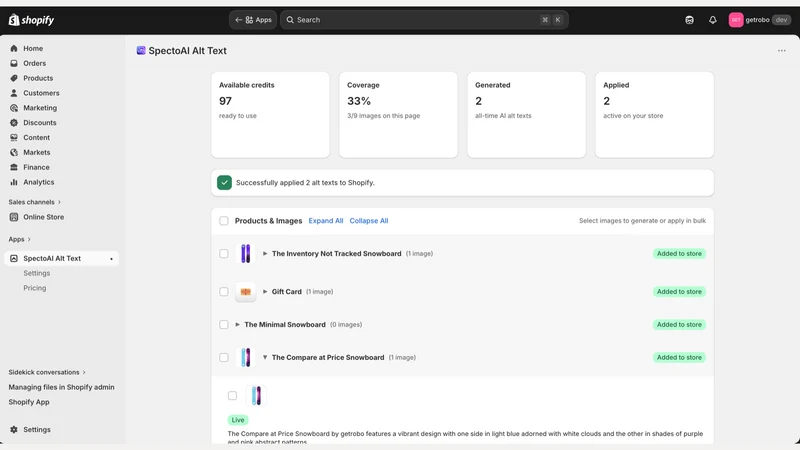The image size is (800, 450).
Task: Open the Online Store channel
Action: coord(43,217)
